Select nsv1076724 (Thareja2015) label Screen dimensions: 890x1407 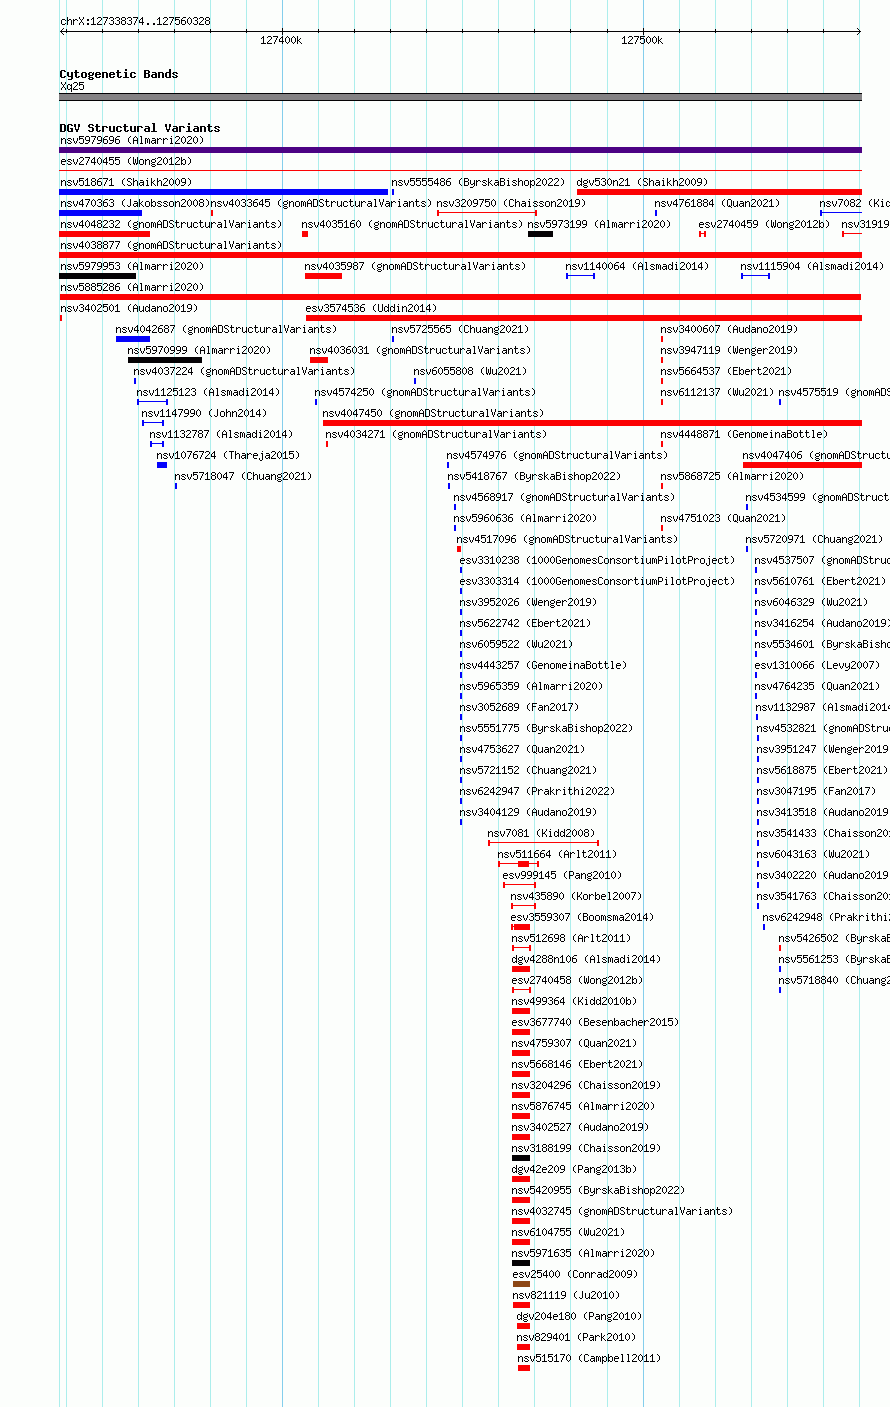(x=228, y=455)
